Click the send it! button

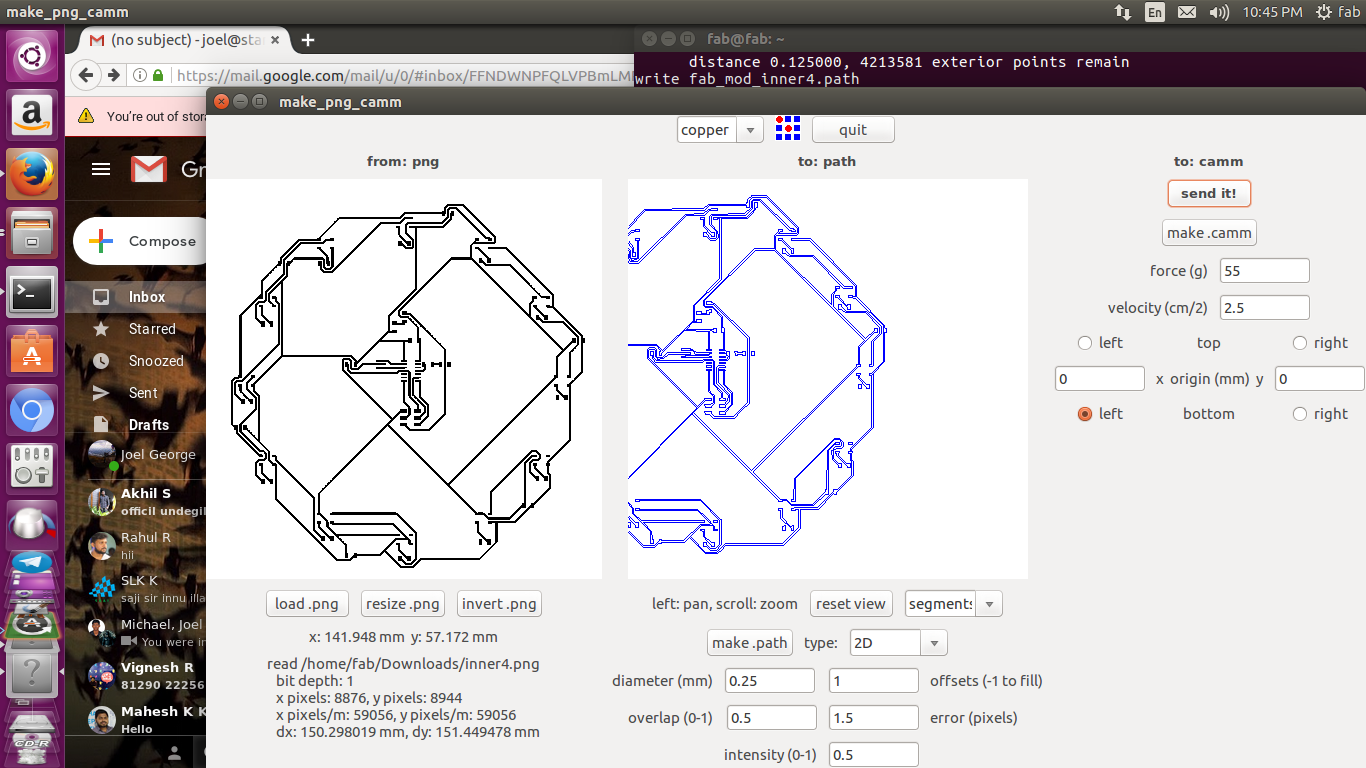click(1209, 193)
